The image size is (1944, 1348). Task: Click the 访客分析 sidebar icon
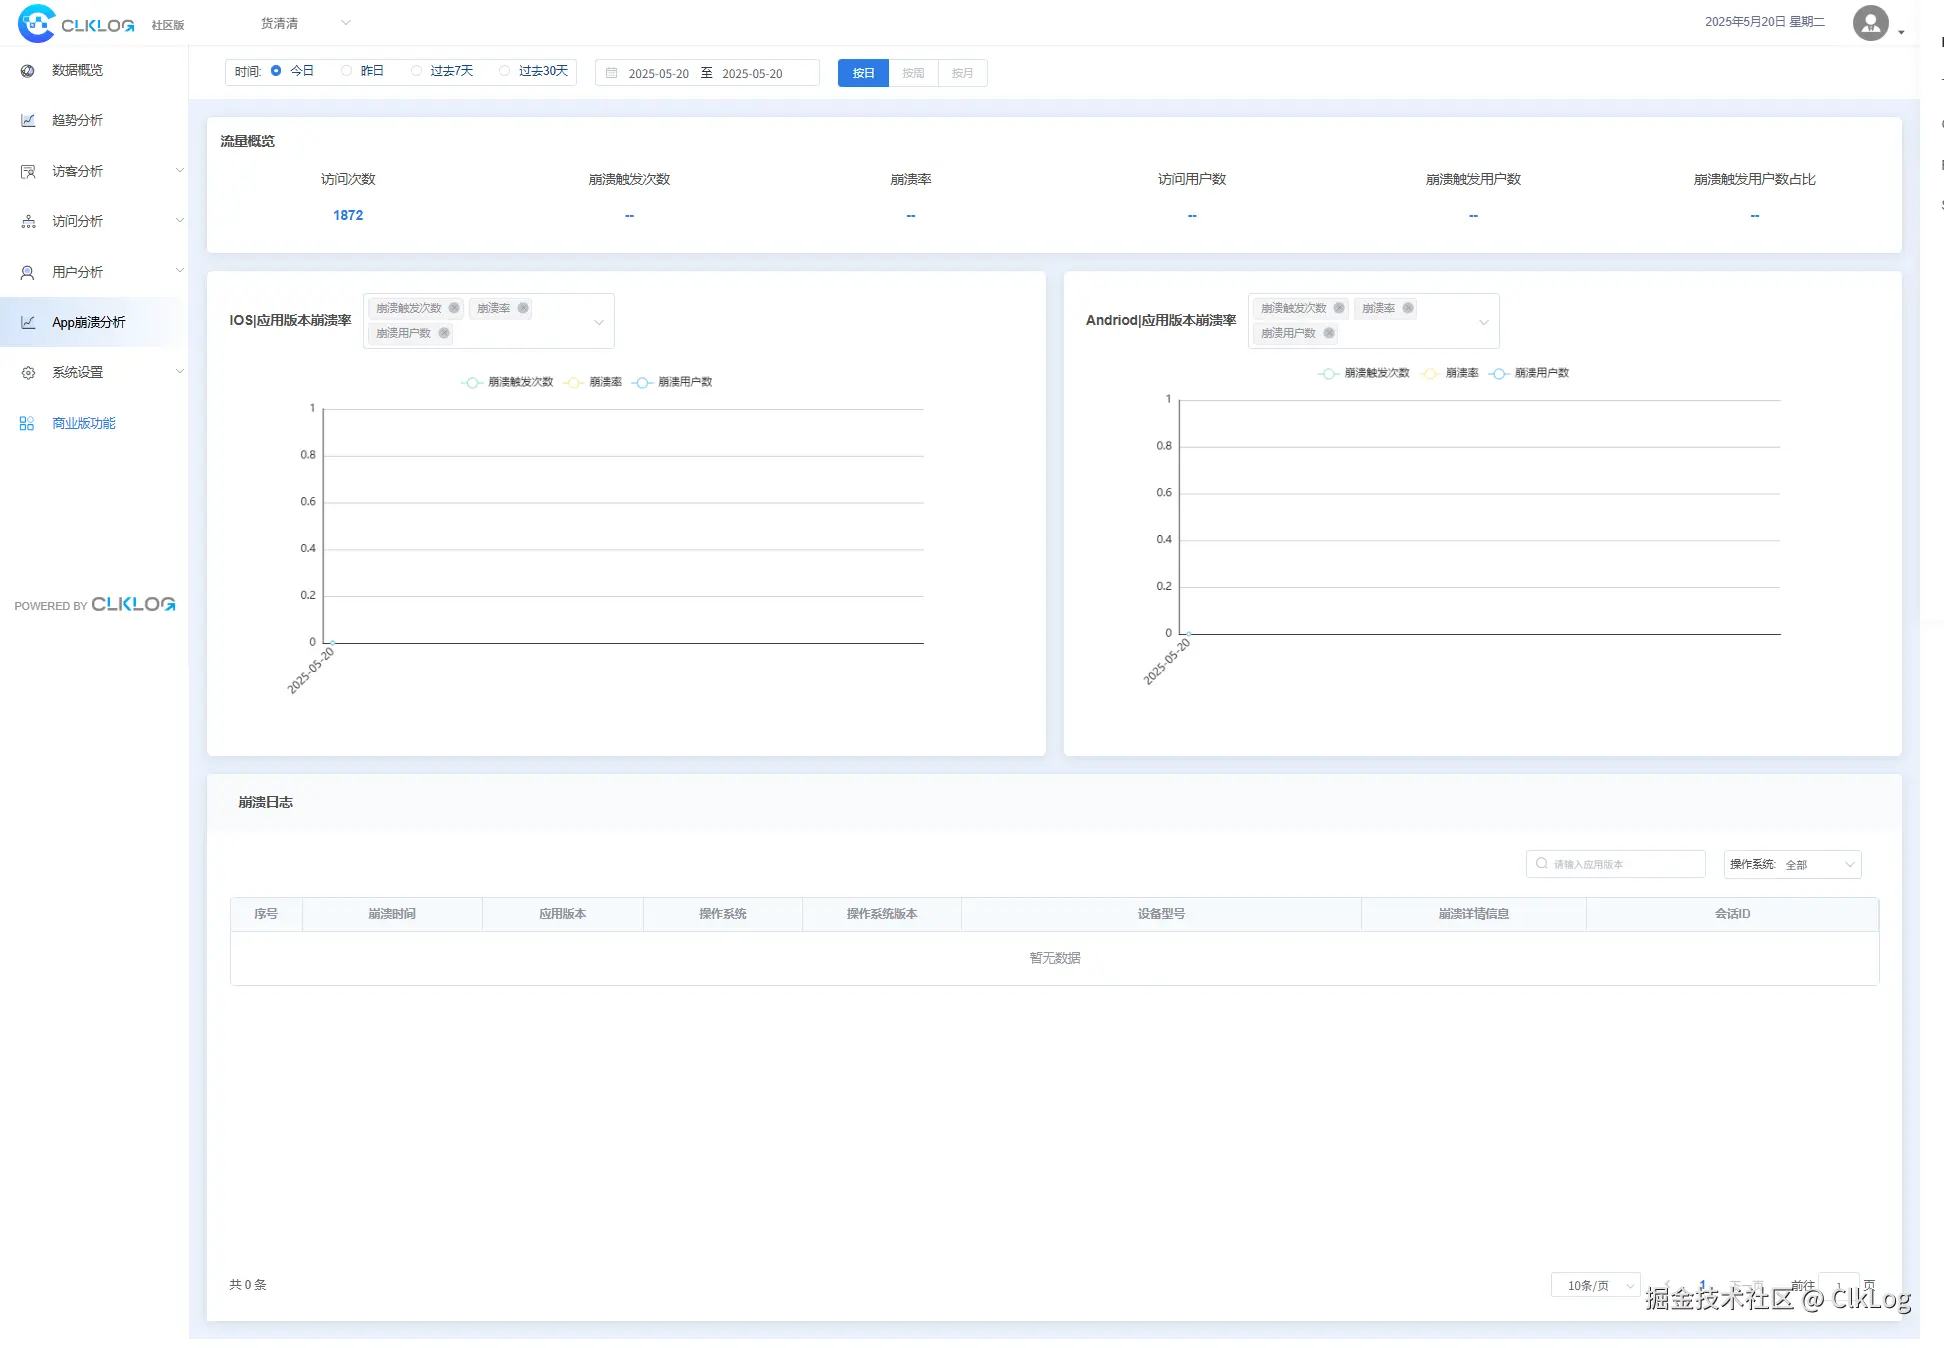[x=28, y=172]
